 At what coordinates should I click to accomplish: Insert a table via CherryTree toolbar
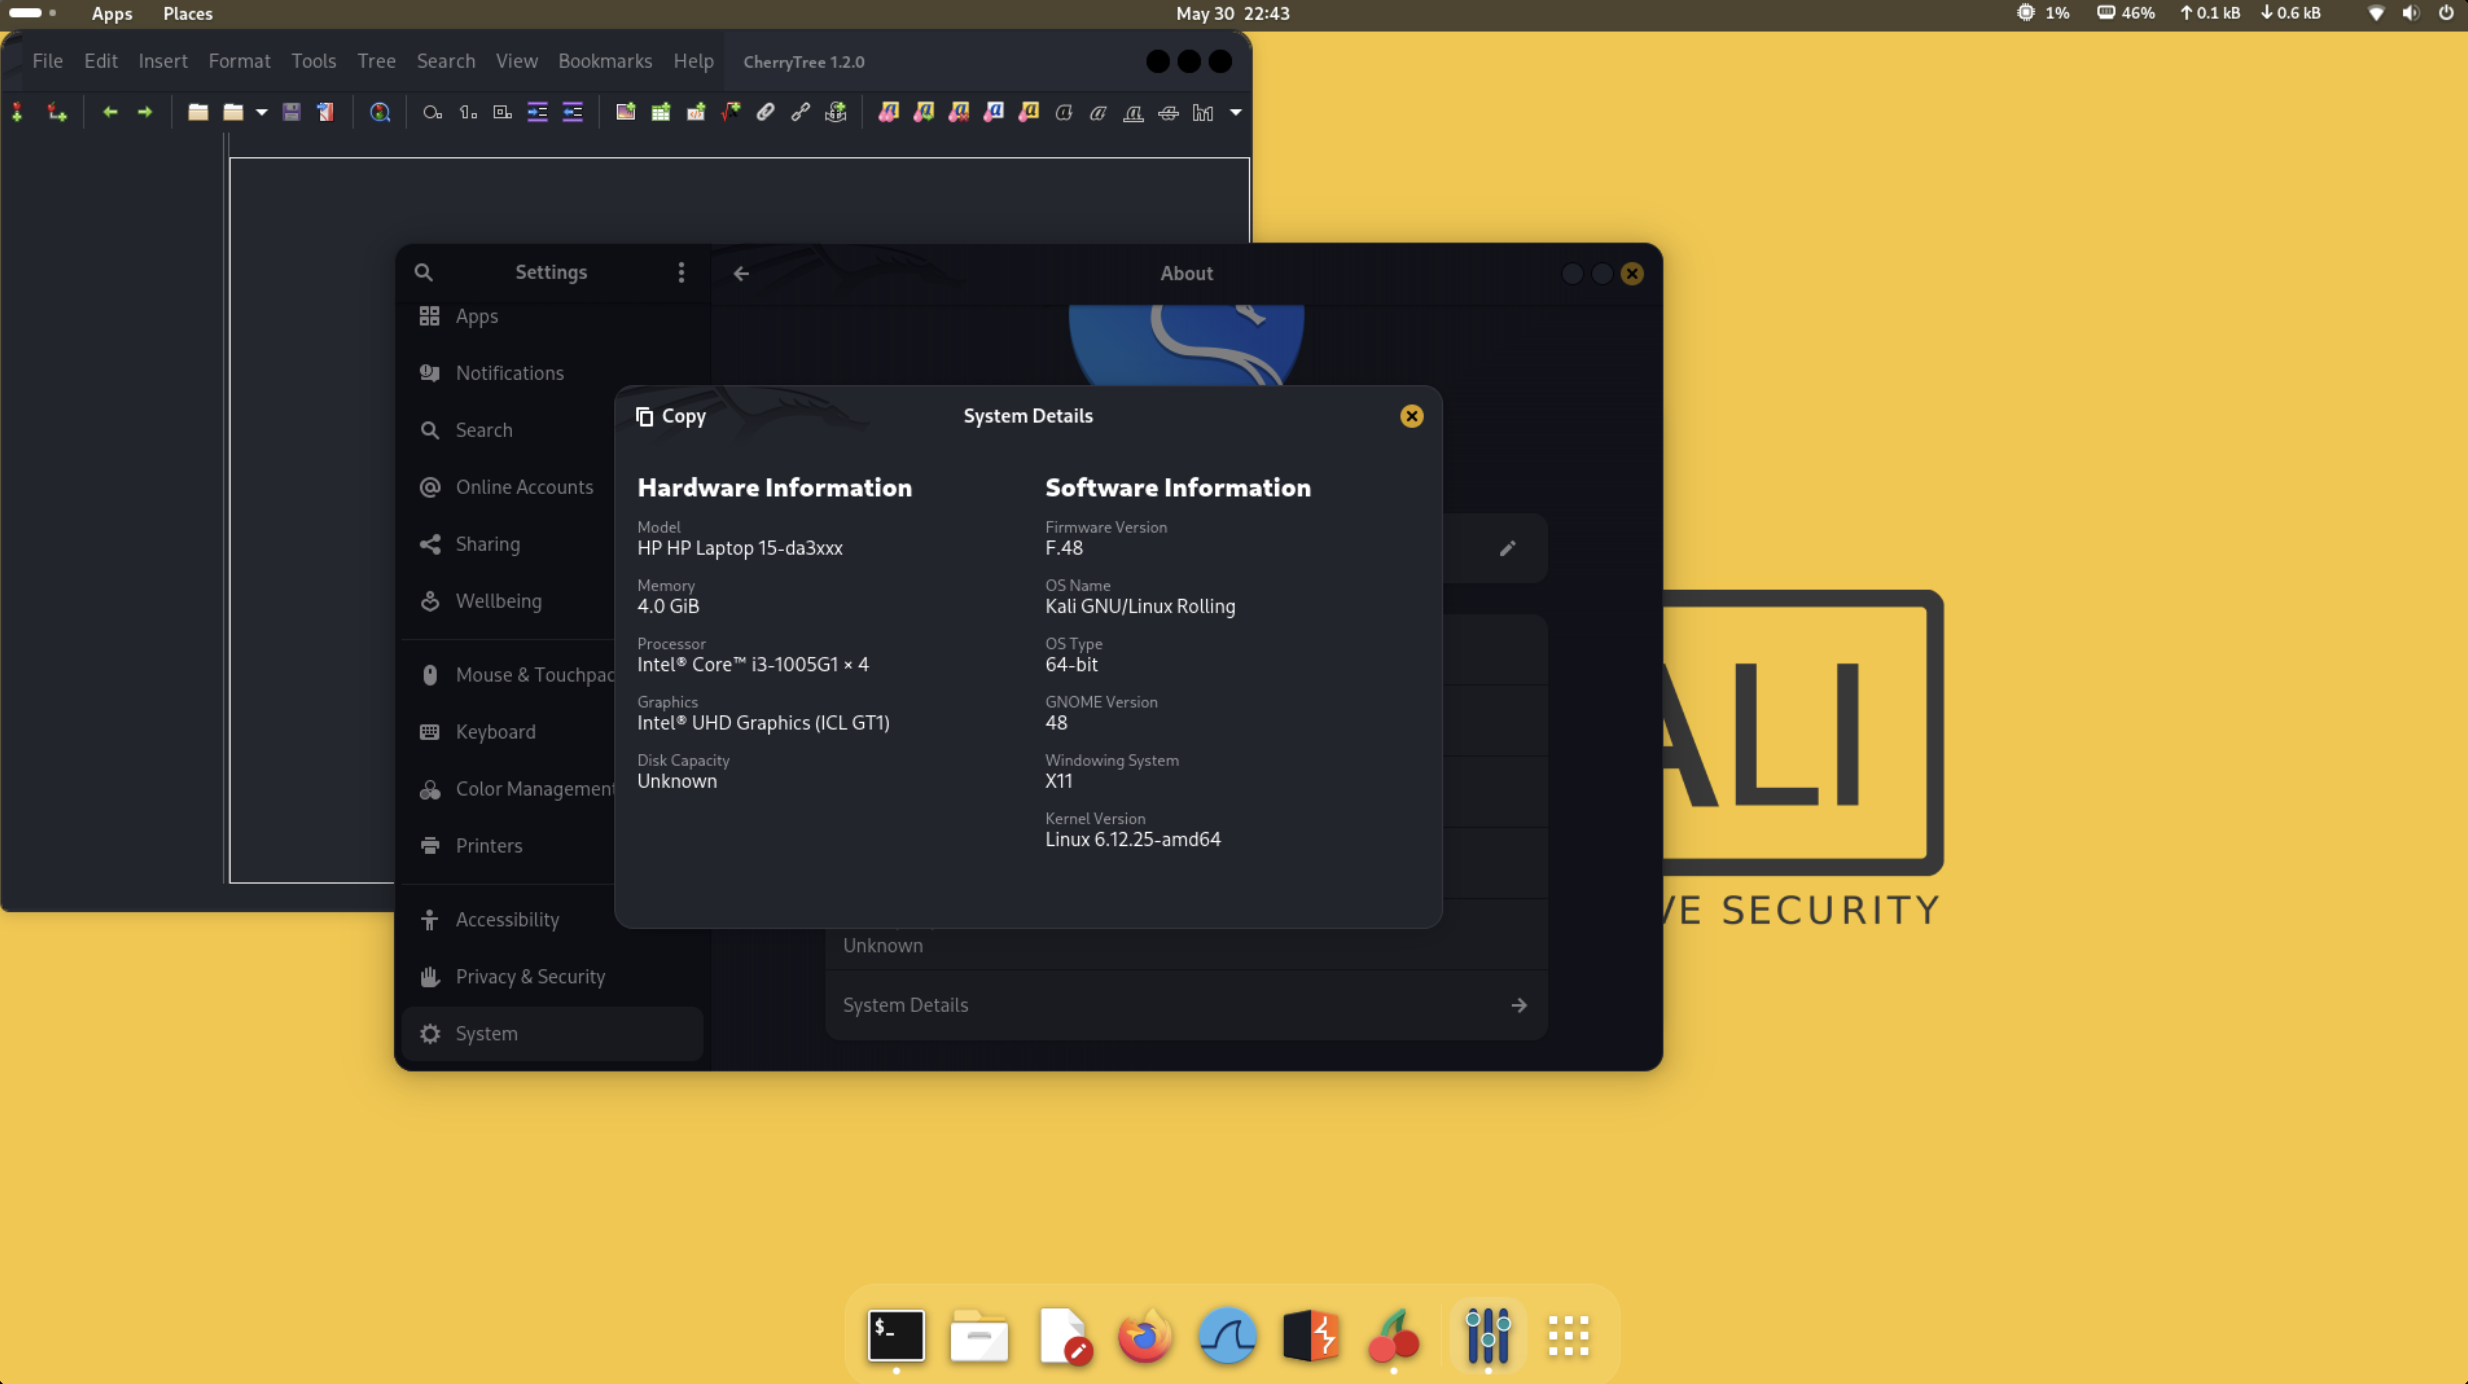[661, 112]
